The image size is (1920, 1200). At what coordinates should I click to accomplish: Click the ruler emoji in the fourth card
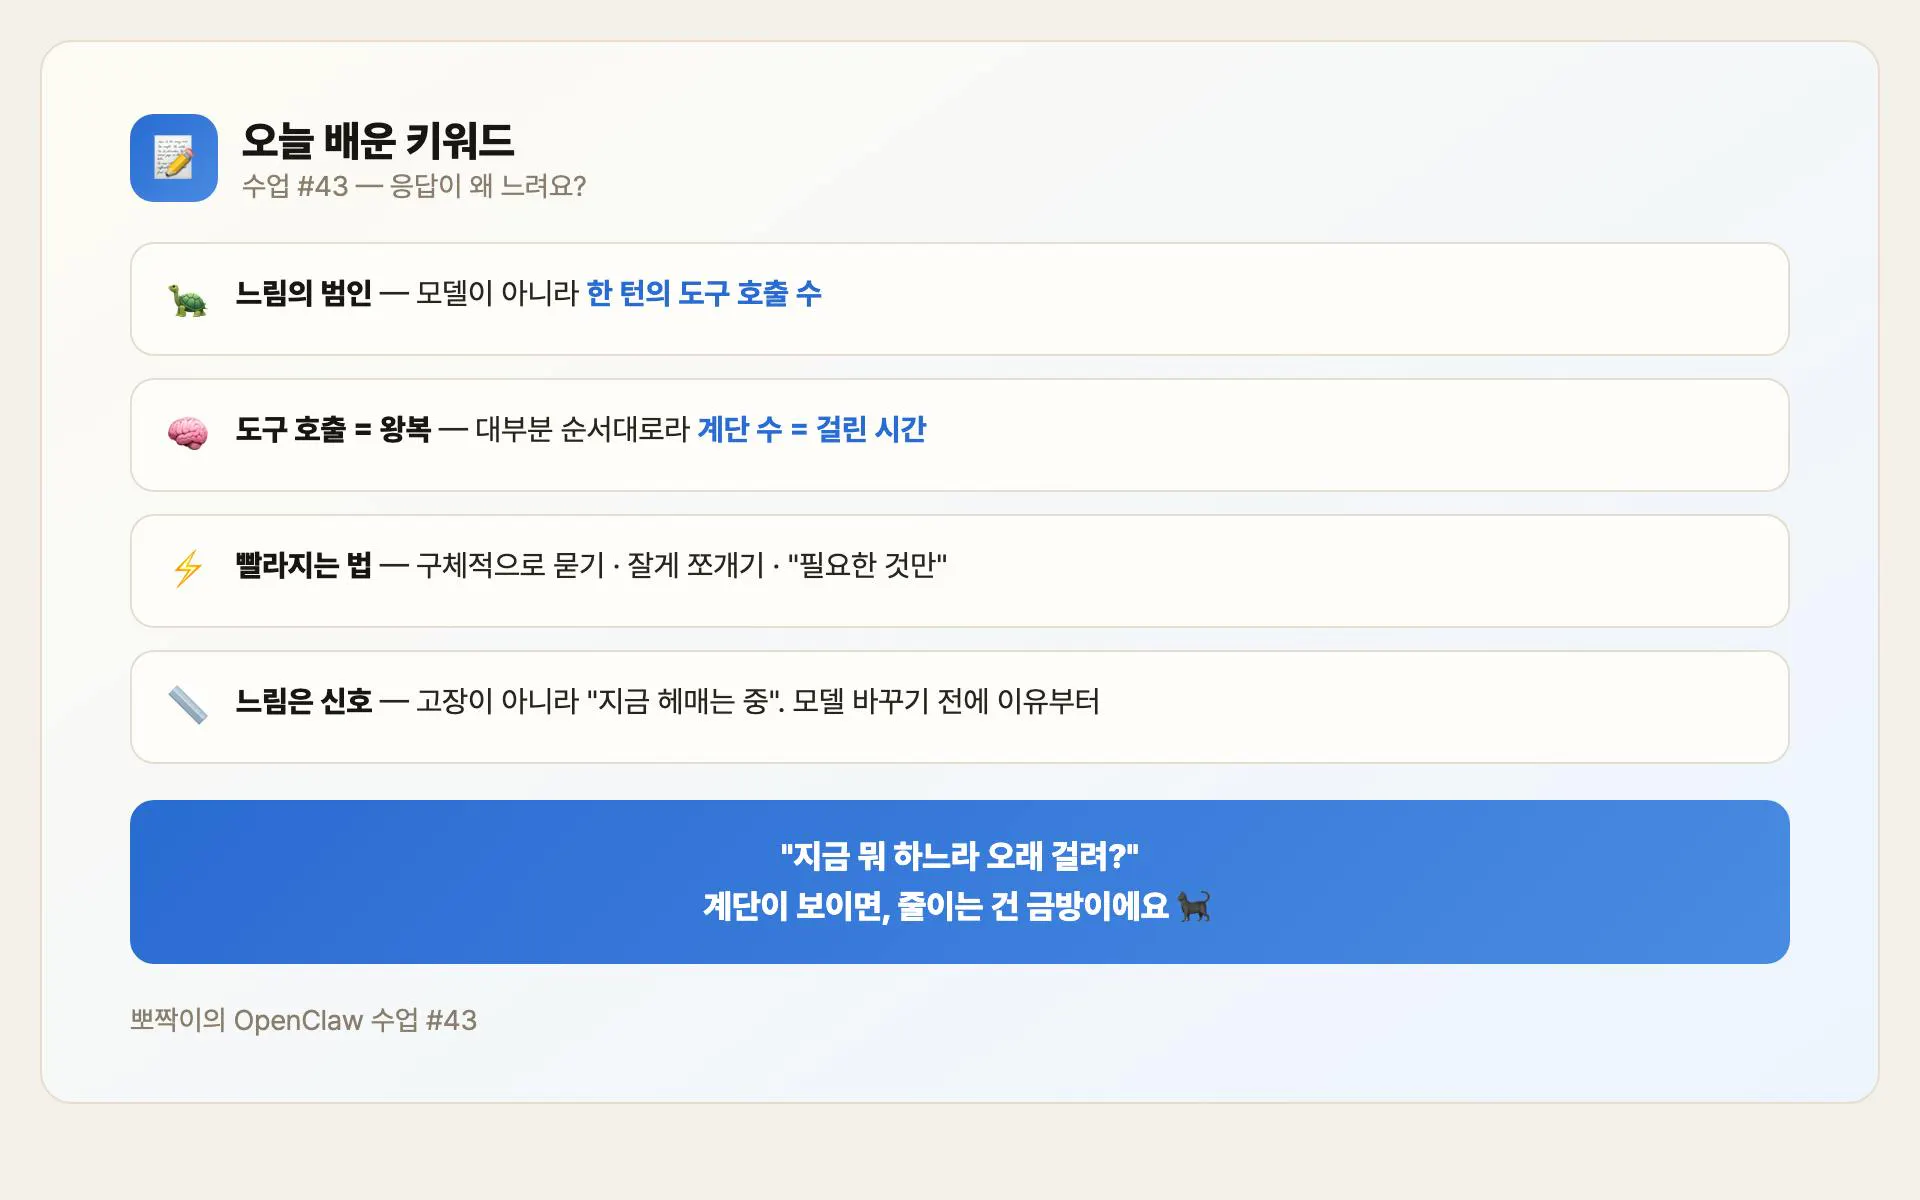click(188, 705)
